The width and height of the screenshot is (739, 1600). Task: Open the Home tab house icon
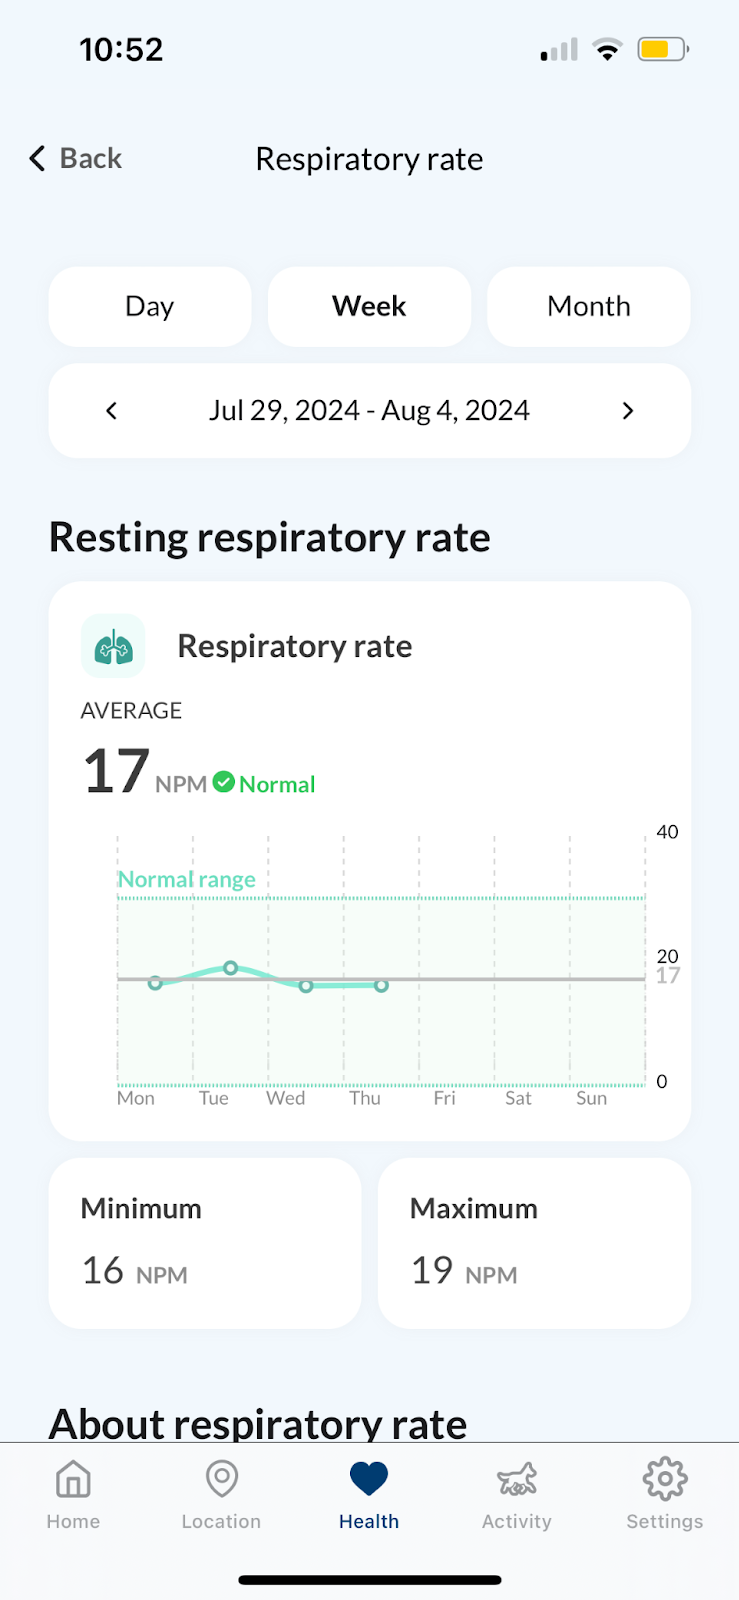point(73,1479)
